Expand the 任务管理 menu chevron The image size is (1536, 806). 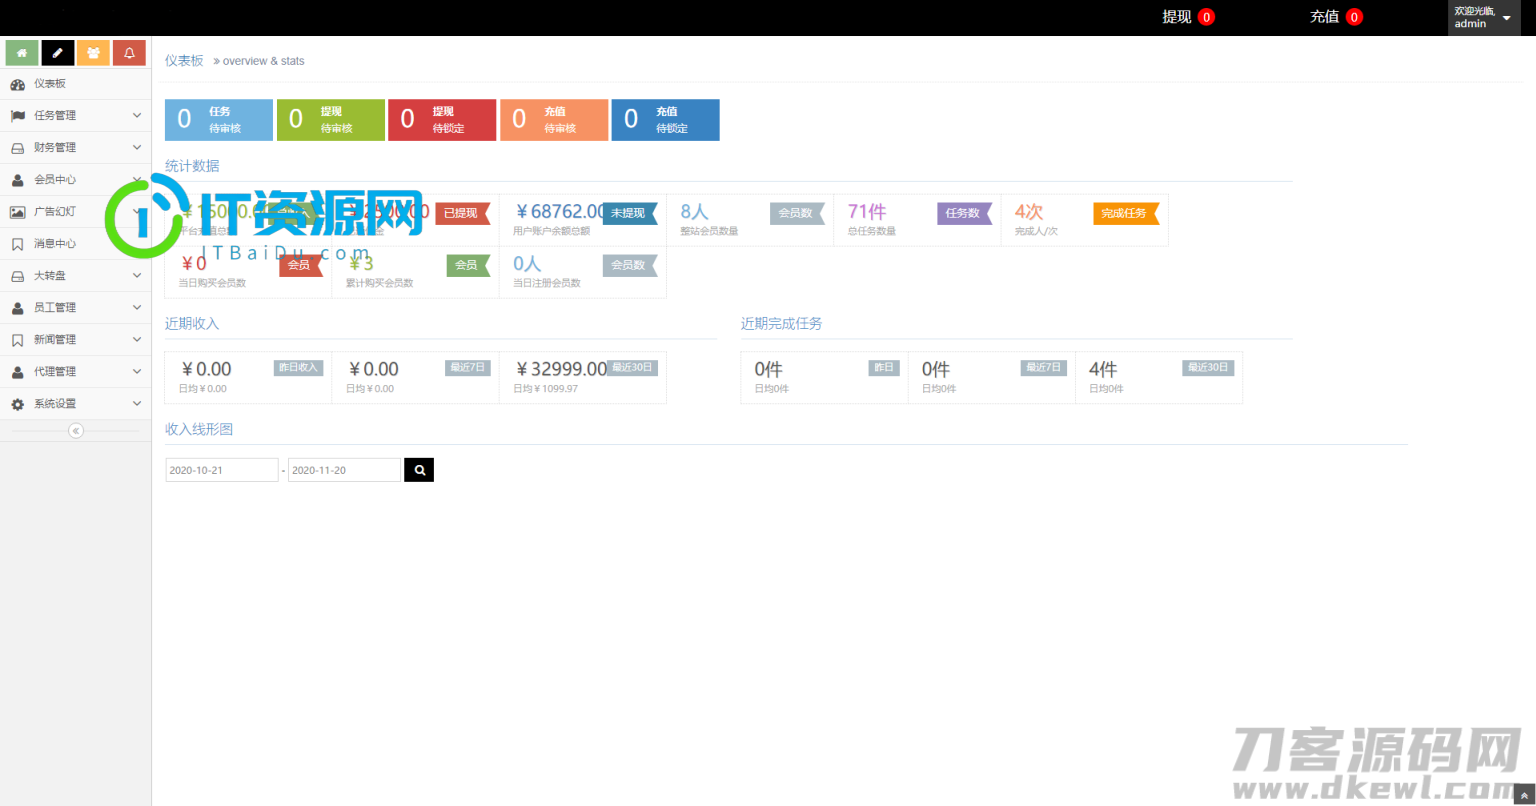[137, 116]
